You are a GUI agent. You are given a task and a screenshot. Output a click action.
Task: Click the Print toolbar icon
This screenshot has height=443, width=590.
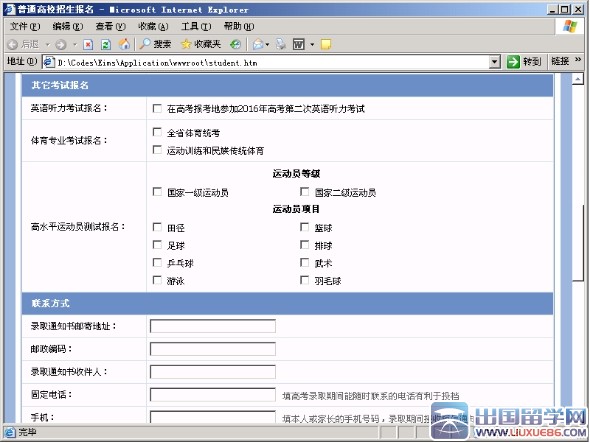pos(281,44)
